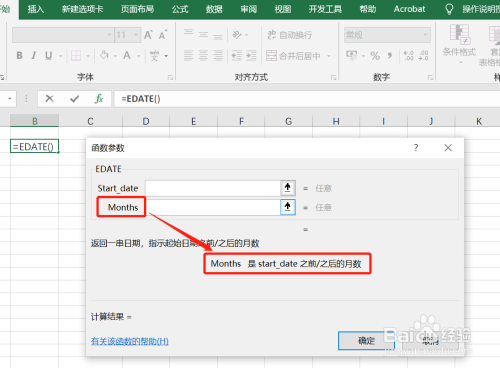Switch to 公式 tab
Viewport: 500px width, 368px height.
(x=180, y=9)
